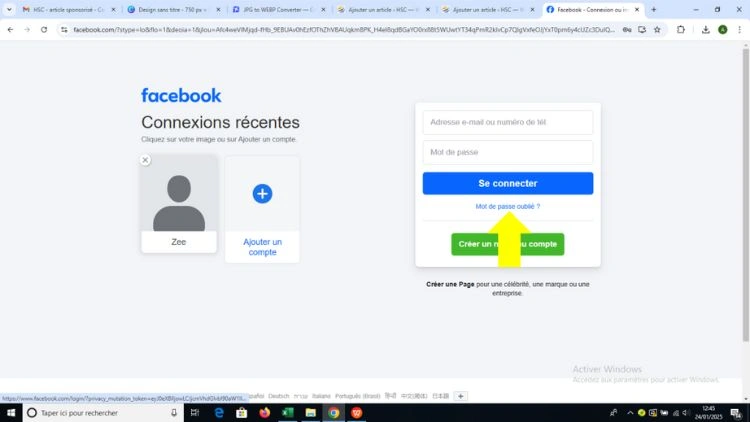Select the Zee account profile picture

coord(179,193)
